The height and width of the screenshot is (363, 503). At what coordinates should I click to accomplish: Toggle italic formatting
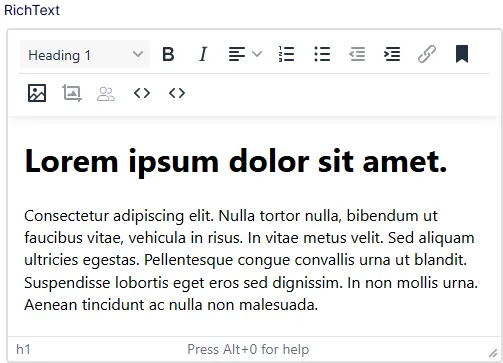click(203, 54)
